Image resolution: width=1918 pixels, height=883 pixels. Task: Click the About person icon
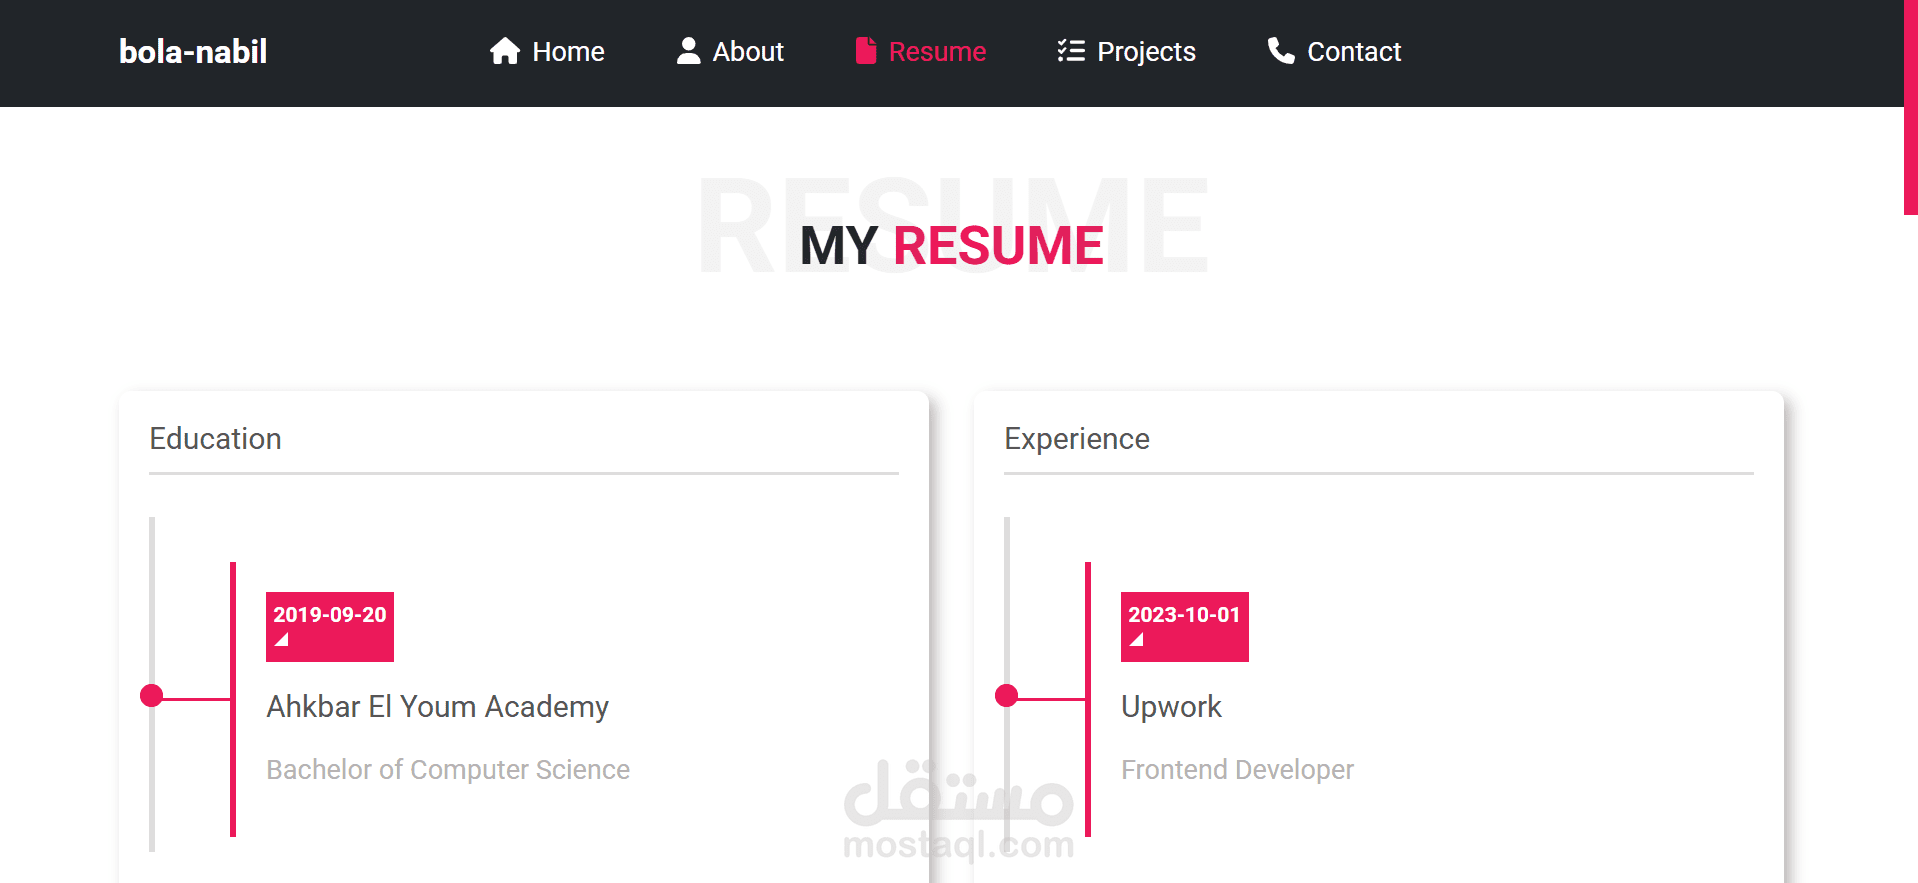tap(688, 51)
